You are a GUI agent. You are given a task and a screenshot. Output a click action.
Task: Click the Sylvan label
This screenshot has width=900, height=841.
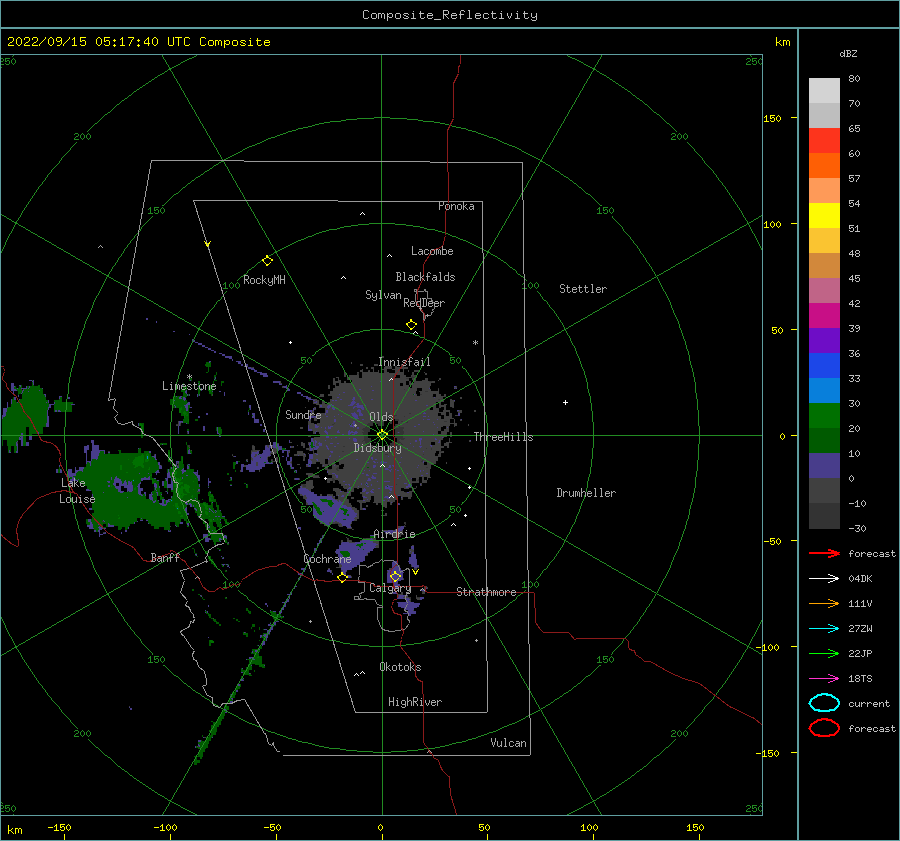[x=383, y=296]
